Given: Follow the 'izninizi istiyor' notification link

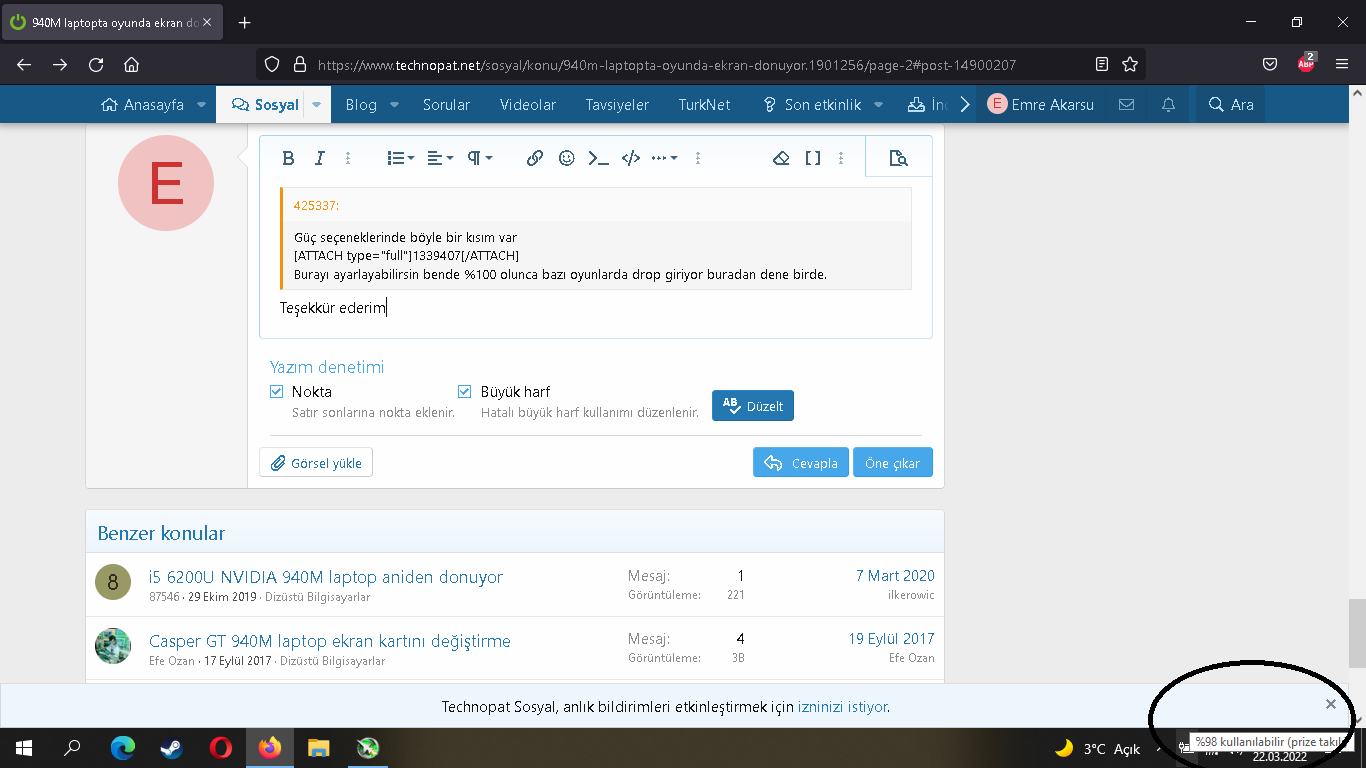Looking at the screenshot, I should [x=842, y=707].
